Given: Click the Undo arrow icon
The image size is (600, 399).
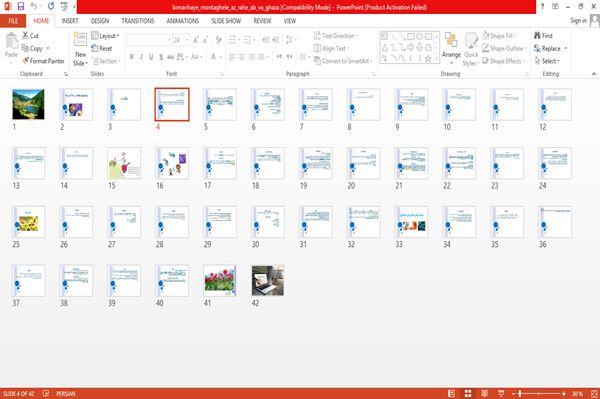Looking at the screenshot, I should click(x=34, y=6).
